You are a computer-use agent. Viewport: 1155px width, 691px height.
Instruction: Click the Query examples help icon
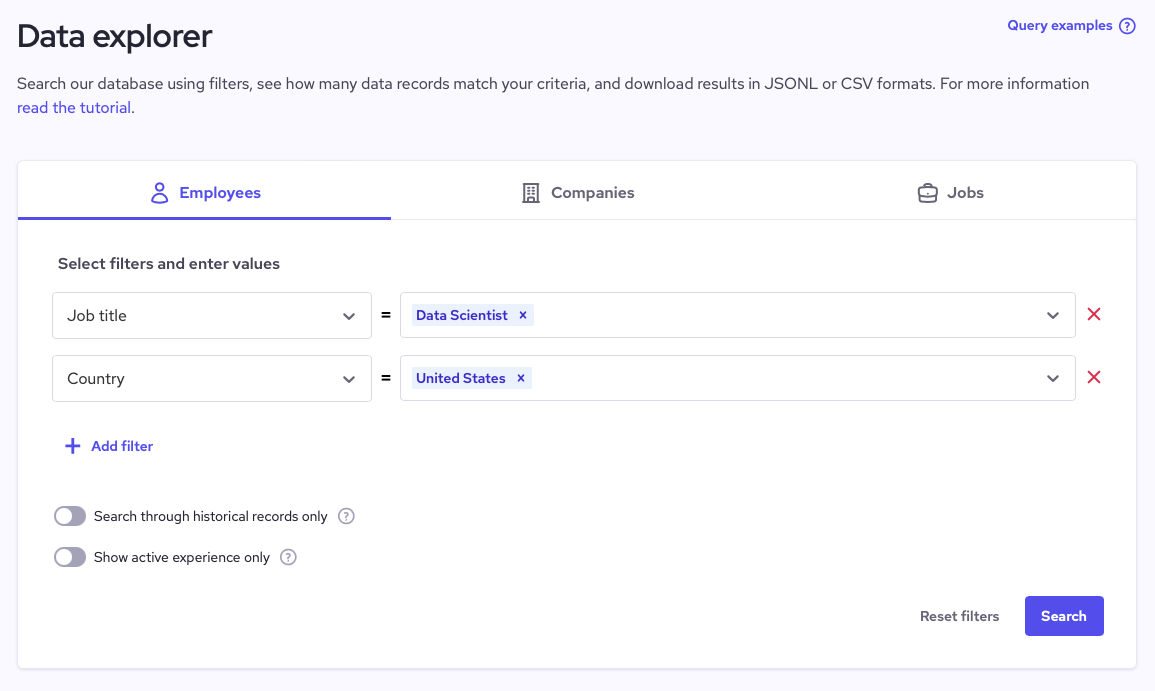1127,26
